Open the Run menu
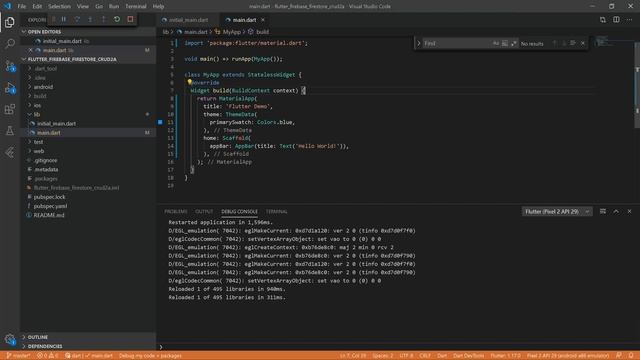This screenshot has height=360, width=640. pos(114,6)
